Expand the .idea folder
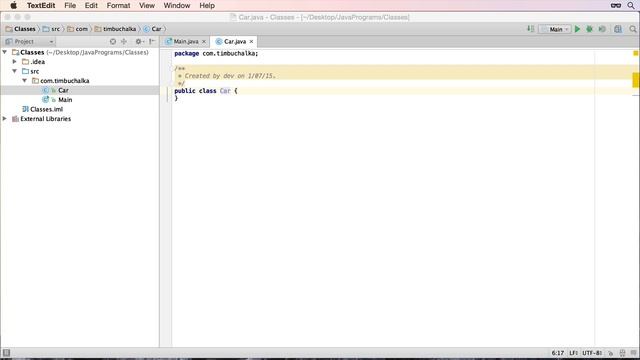Screen dimensions: 640x360 click(x=15, y=62)
